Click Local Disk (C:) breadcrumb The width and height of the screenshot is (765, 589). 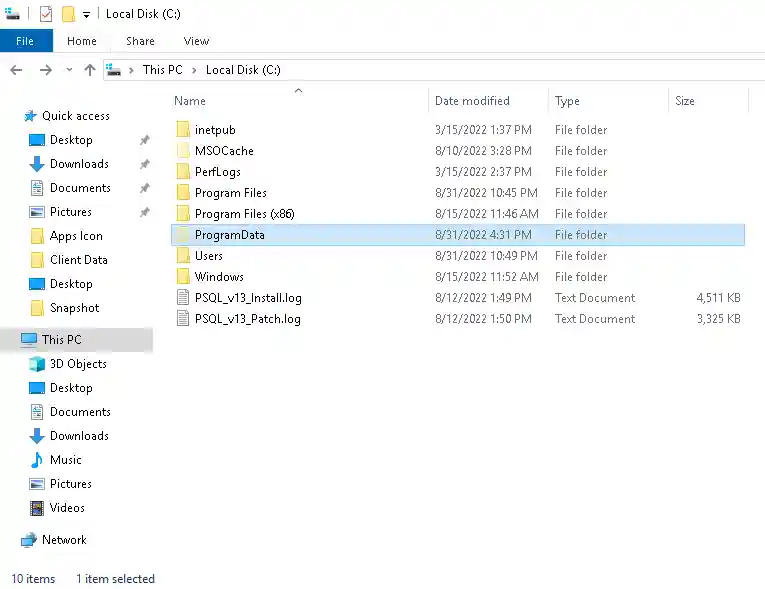(243, 70)
